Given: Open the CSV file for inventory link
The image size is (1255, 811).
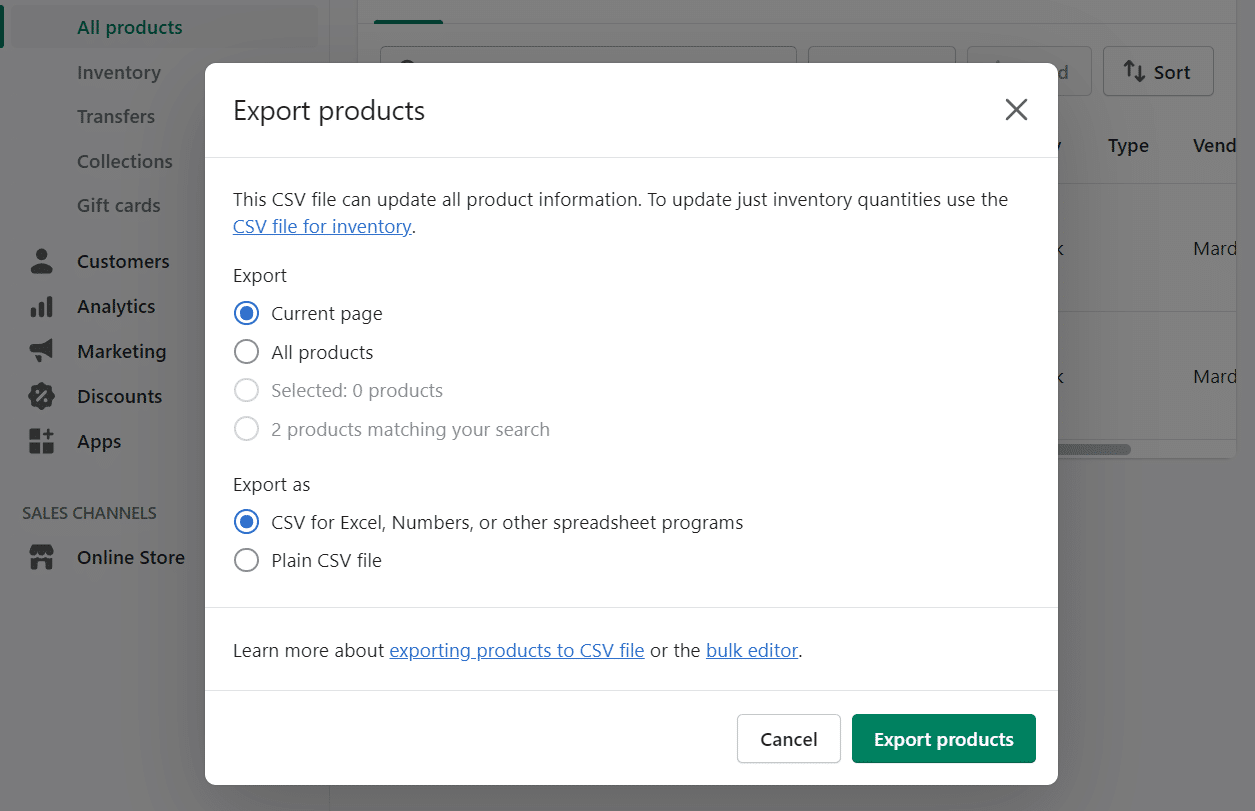Looking at the screenshot, I should (x=322, y=226).
